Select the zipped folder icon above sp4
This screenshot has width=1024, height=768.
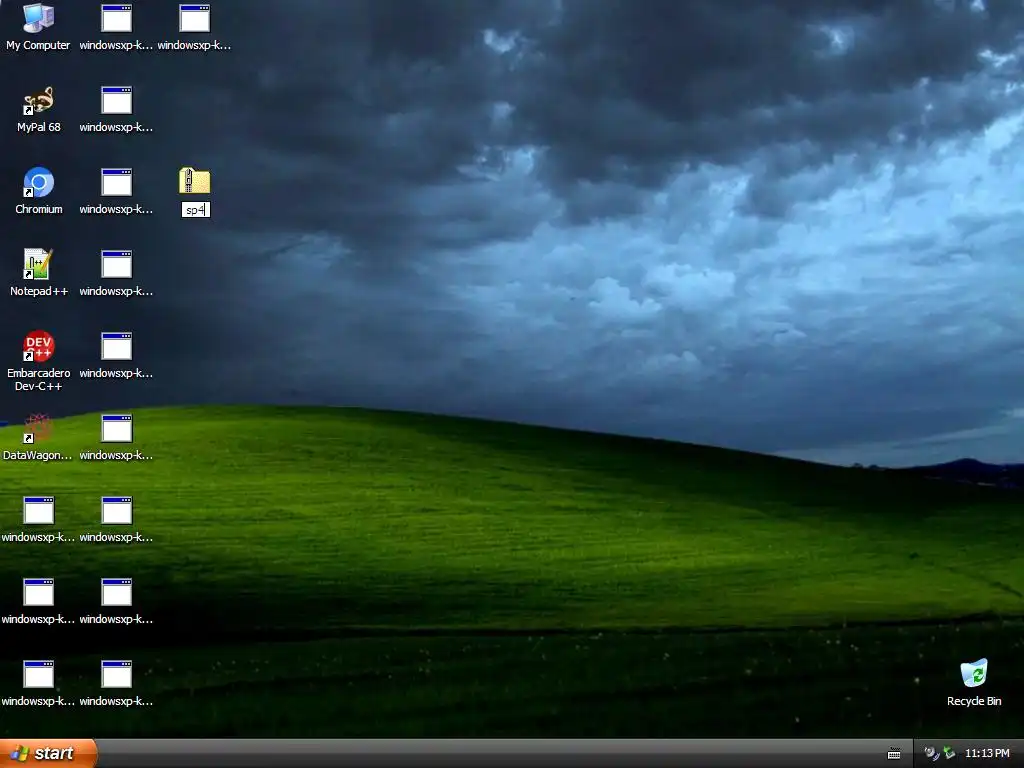[195, 181]
